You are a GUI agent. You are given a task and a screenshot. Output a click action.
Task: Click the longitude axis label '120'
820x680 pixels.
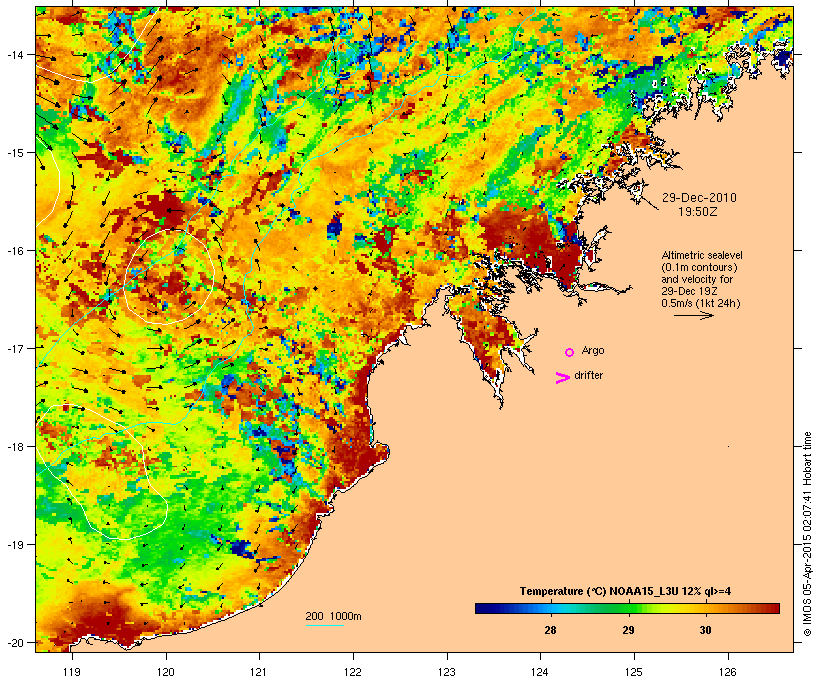(166, 672)
